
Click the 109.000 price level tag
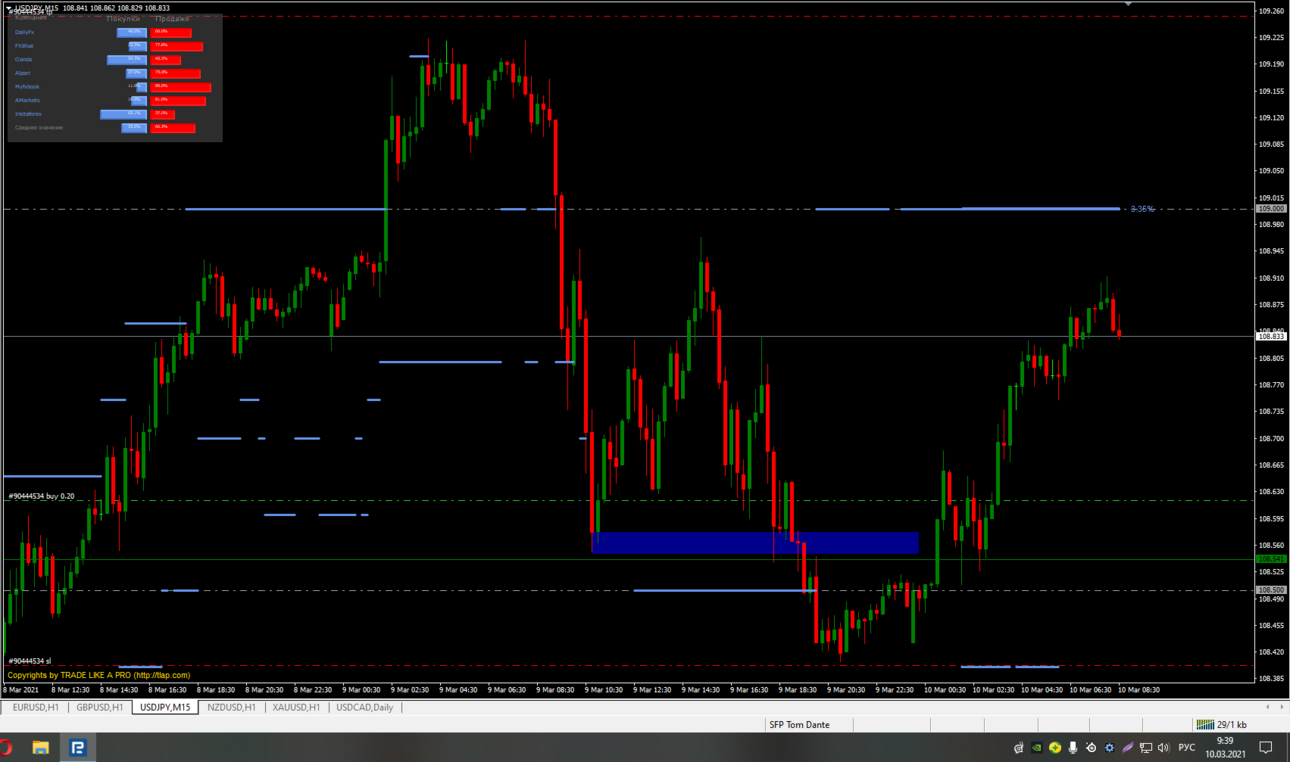1271,209
